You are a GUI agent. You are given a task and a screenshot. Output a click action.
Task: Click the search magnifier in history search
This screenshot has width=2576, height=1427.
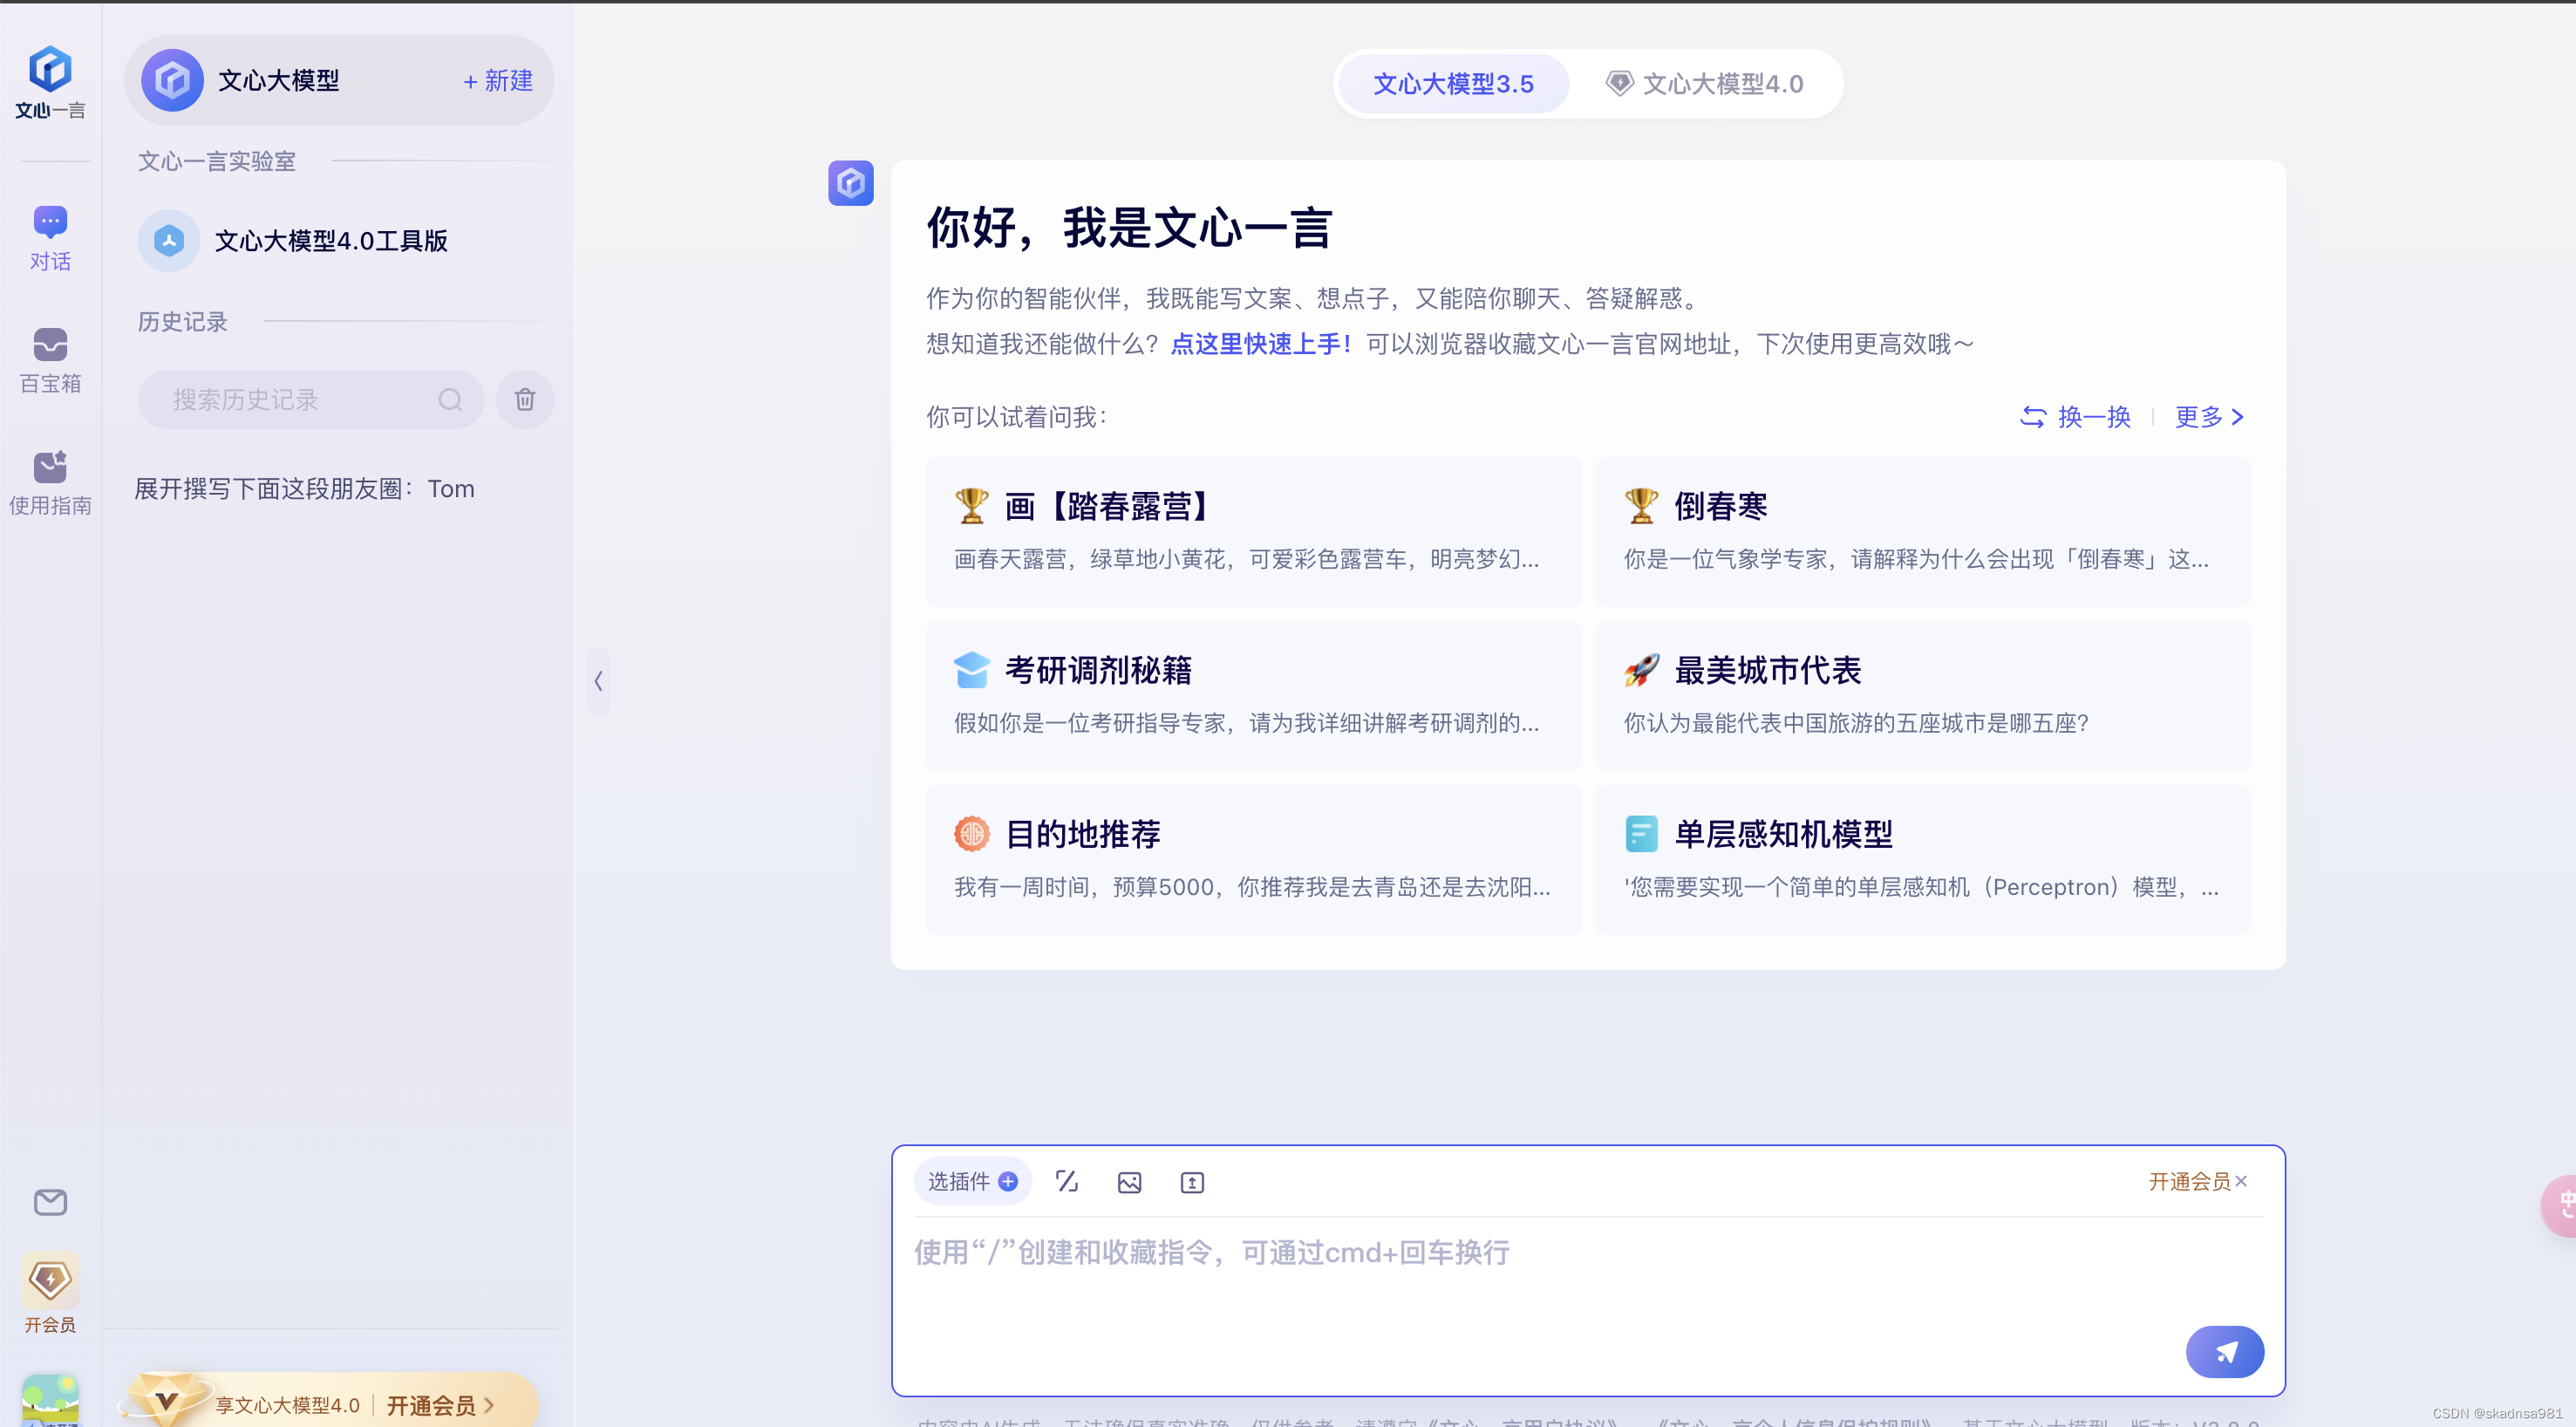(x=450, y=399)
